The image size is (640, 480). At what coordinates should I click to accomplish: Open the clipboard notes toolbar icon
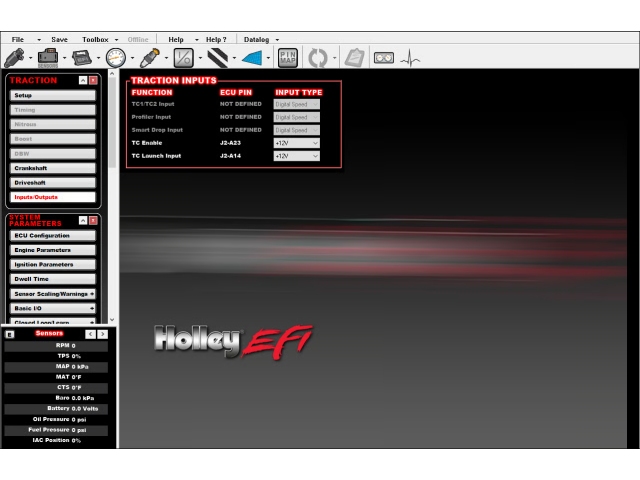pos(354,58)
